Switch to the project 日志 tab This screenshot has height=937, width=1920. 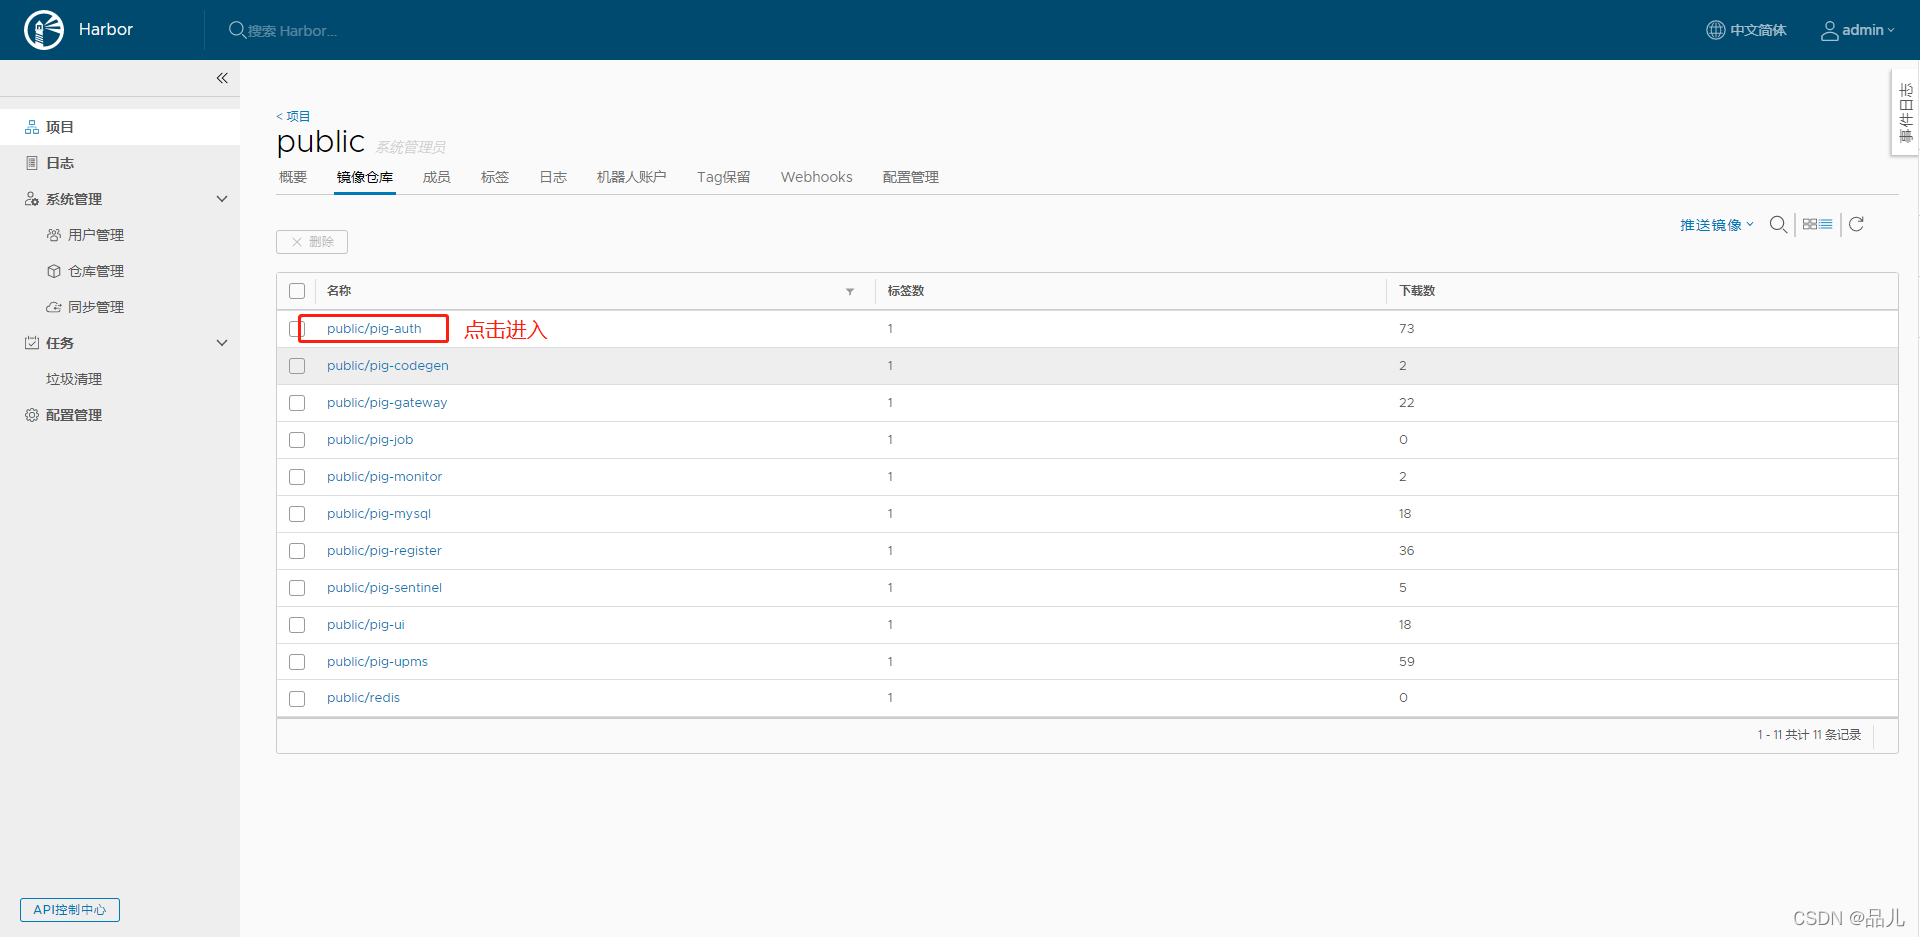(553, 177)
